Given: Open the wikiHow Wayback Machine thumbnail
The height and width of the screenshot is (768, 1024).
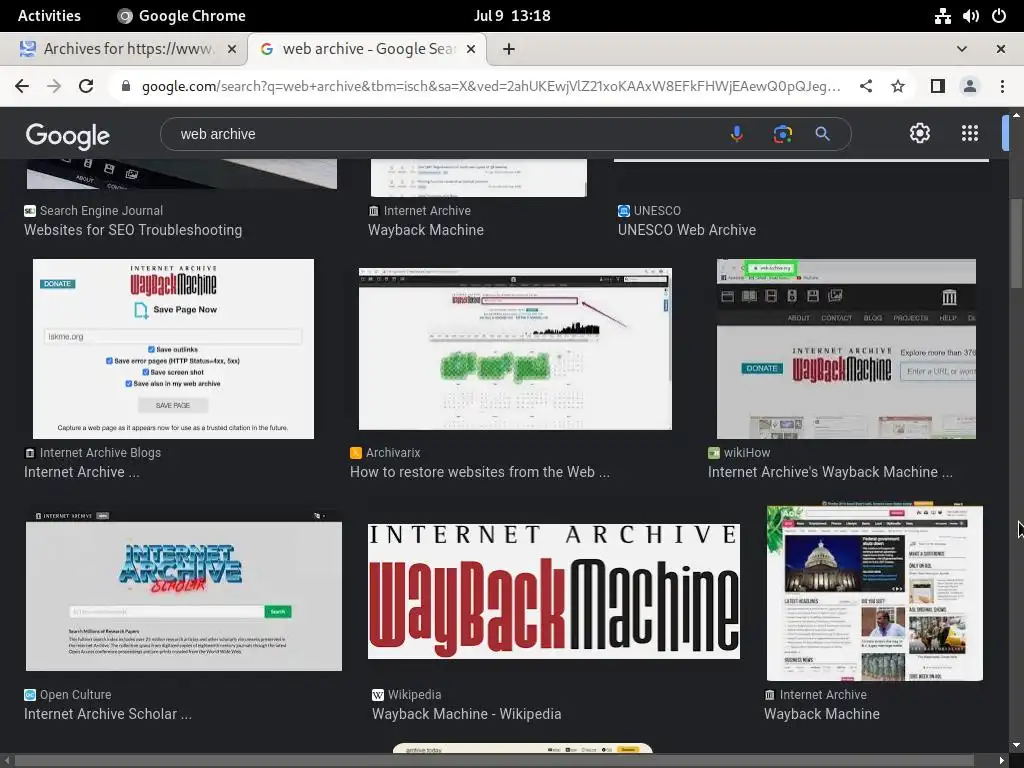Looking at the screenshot, I should pos(846,349).
